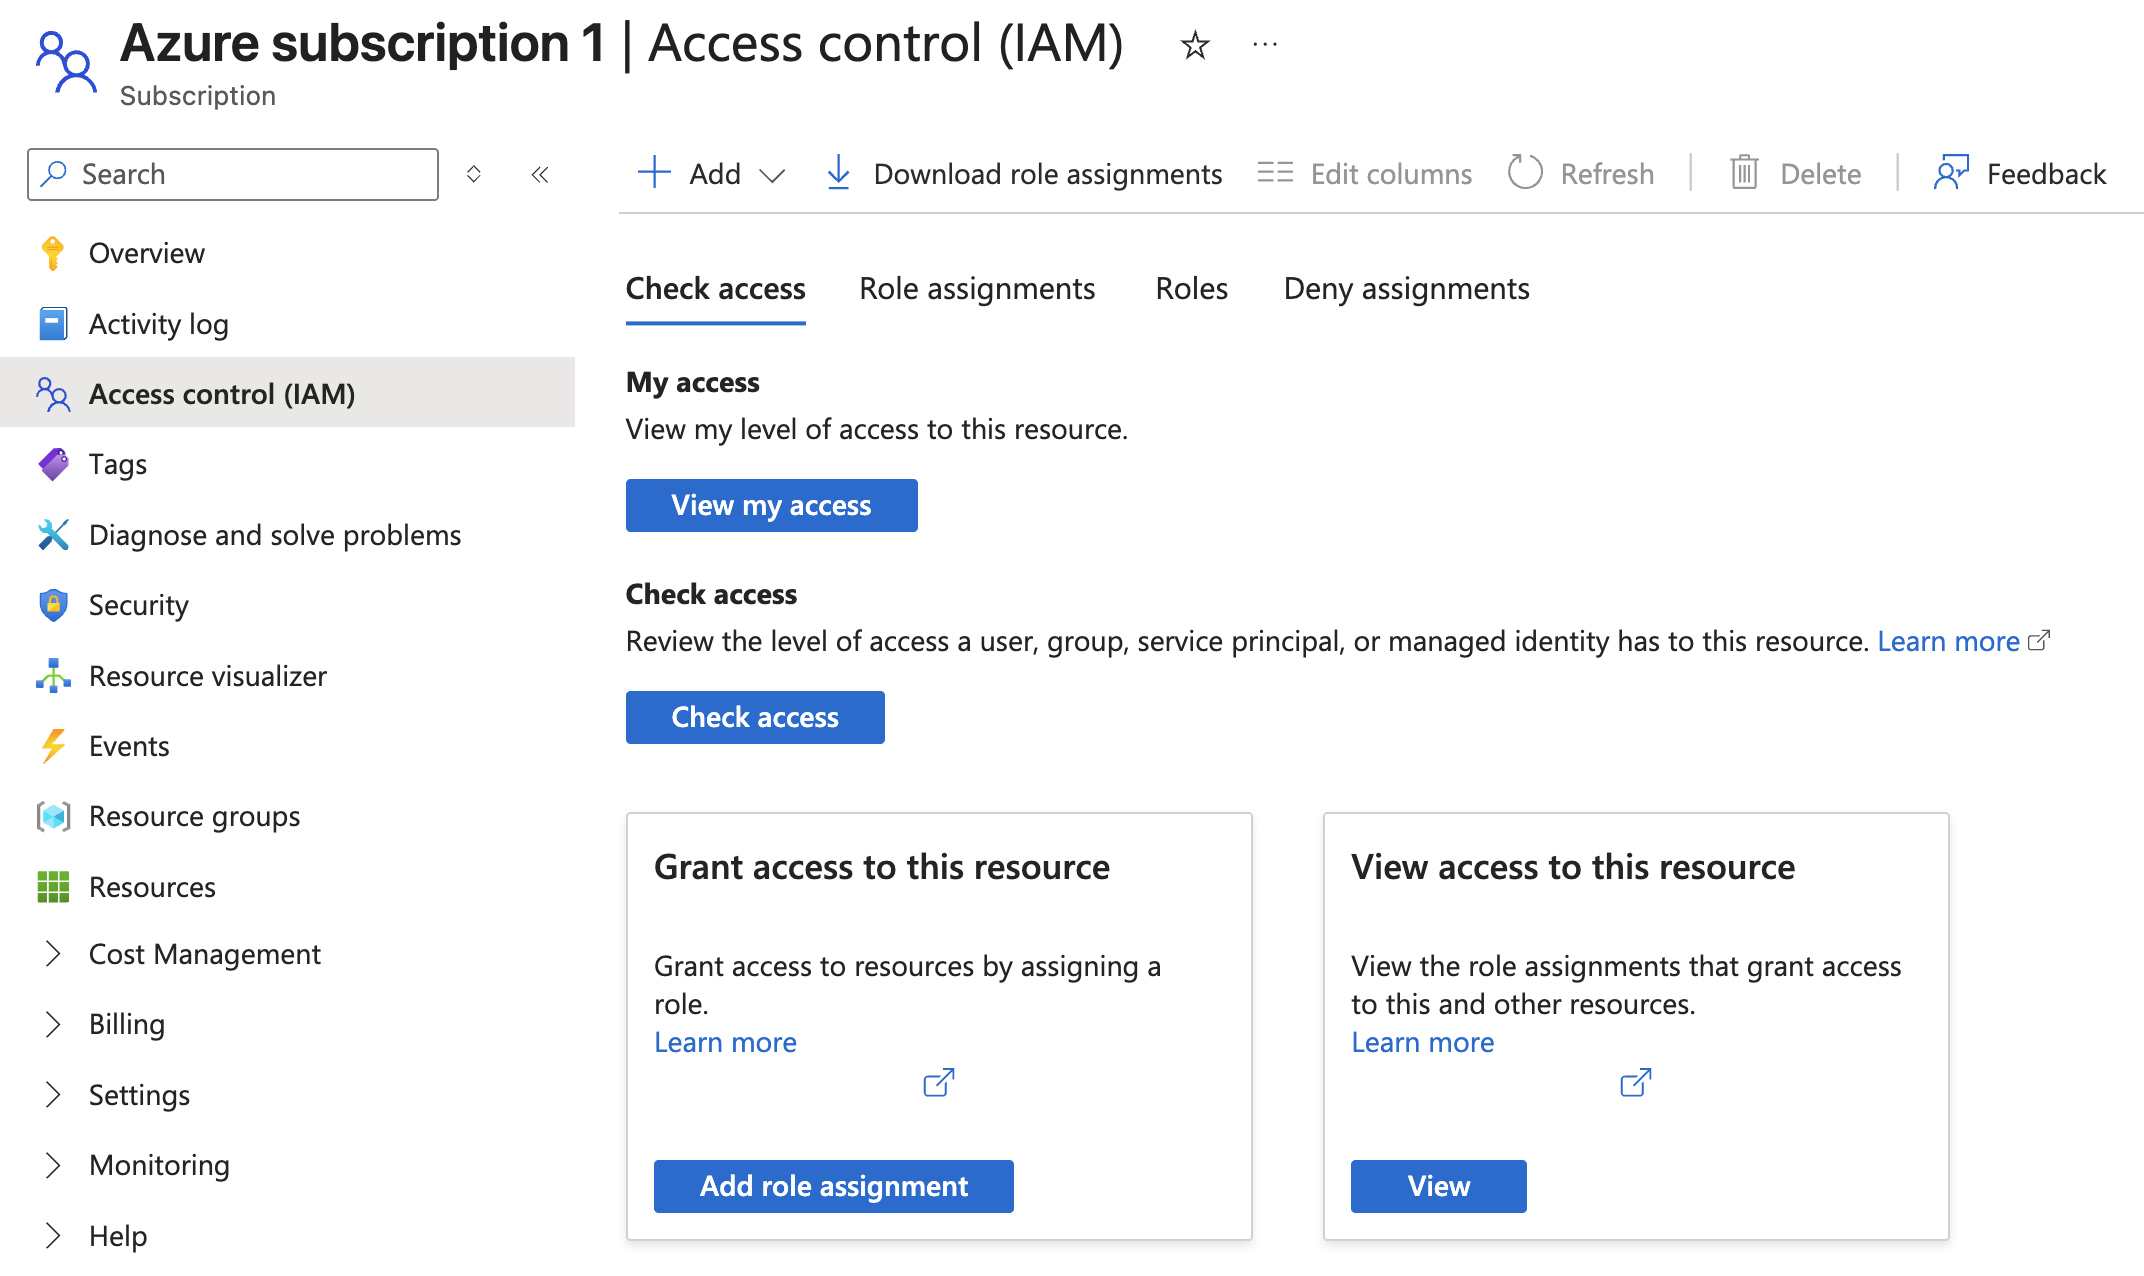Select Access control (IAM) menu item
Screen dimensions: 2144x1276
click(x=288, y=394)
